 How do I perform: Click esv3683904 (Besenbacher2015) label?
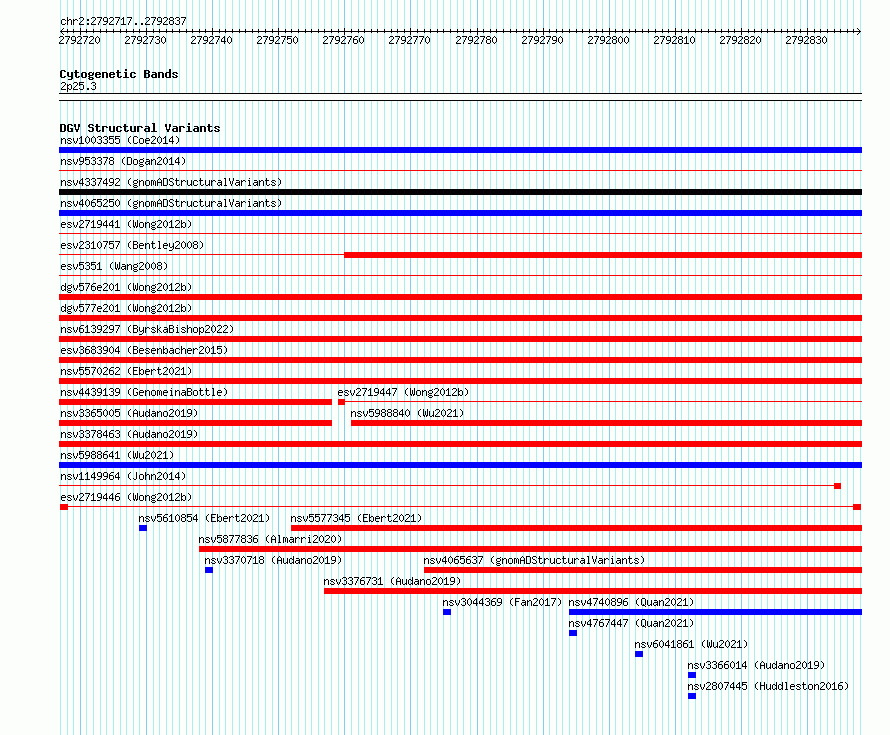pyautogui.click(x=144, y=350)
